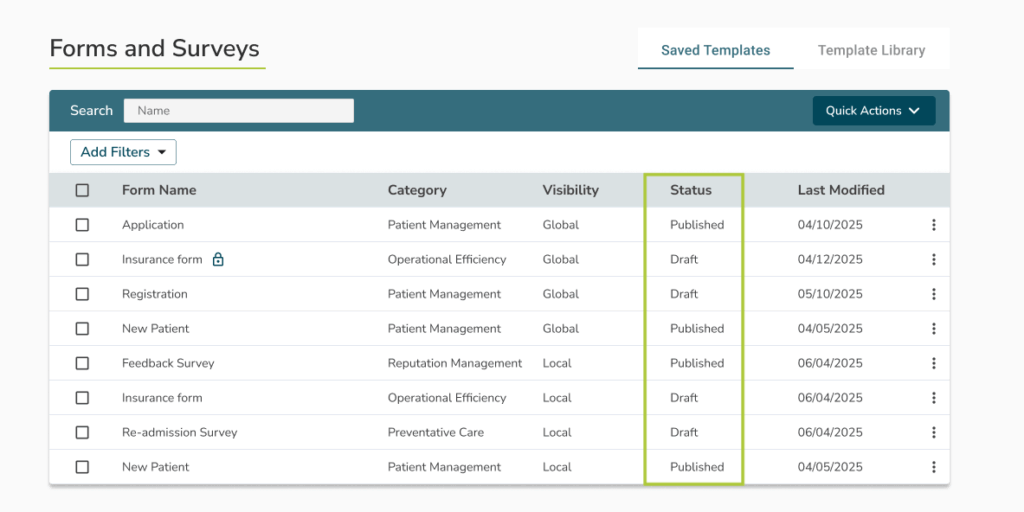
Task: Select the Saved Templates tab
Action: pyautogui.click(x=715, y=50)
